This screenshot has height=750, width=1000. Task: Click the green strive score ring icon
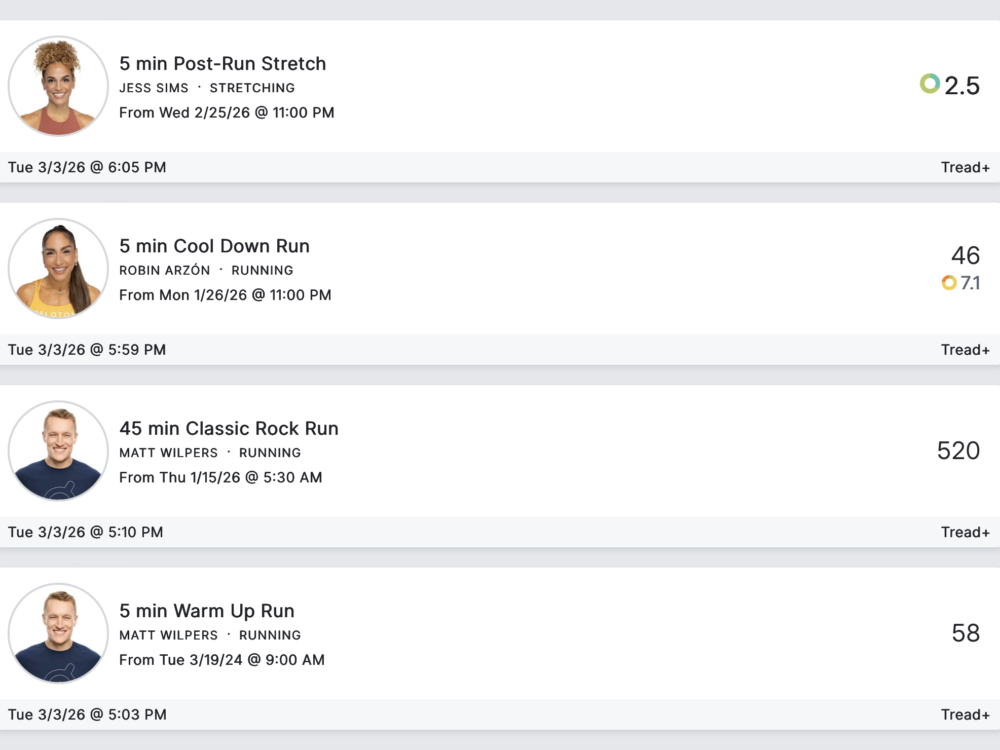930,84
